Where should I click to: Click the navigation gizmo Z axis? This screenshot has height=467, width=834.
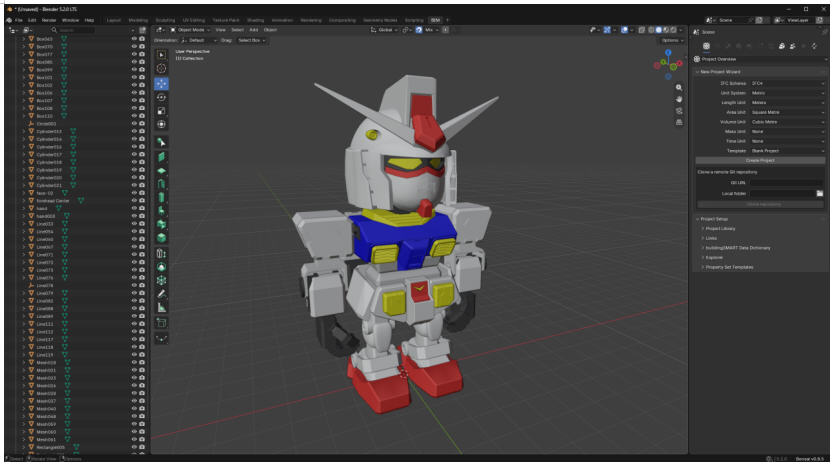[668, 53]
